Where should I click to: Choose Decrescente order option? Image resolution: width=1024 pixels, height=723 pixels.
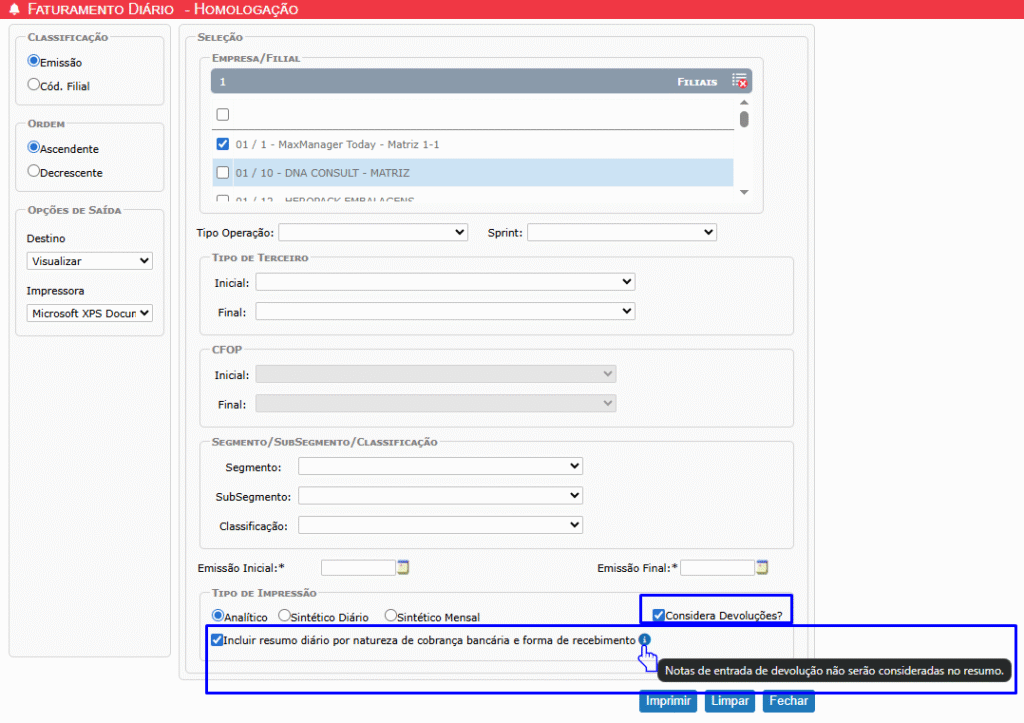[x=34, y=171]
